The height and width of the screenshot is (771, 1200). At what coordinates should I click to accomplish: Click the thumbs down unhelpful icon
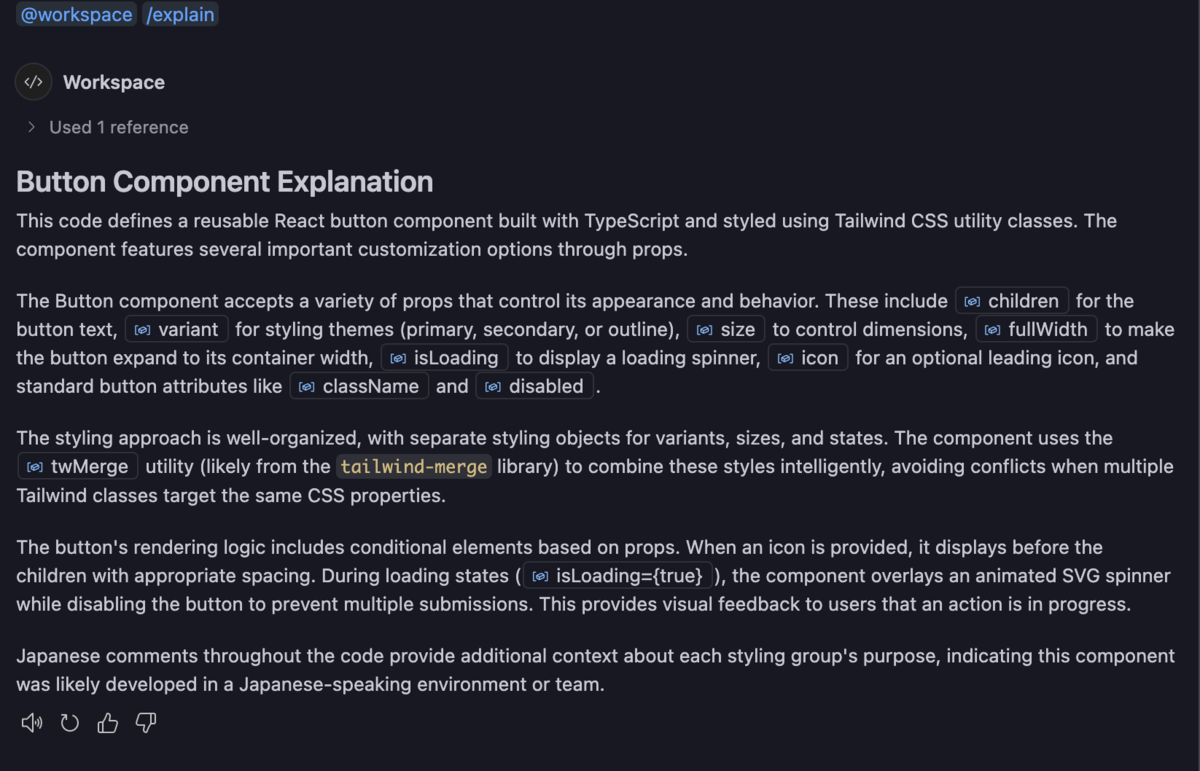pos(146,723)
